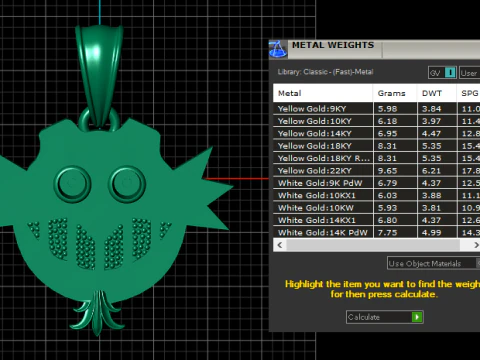The height and width of the screenshot is (360, 480).
Task: Click the right scroll arrow of table
Action: pos(476,245)
